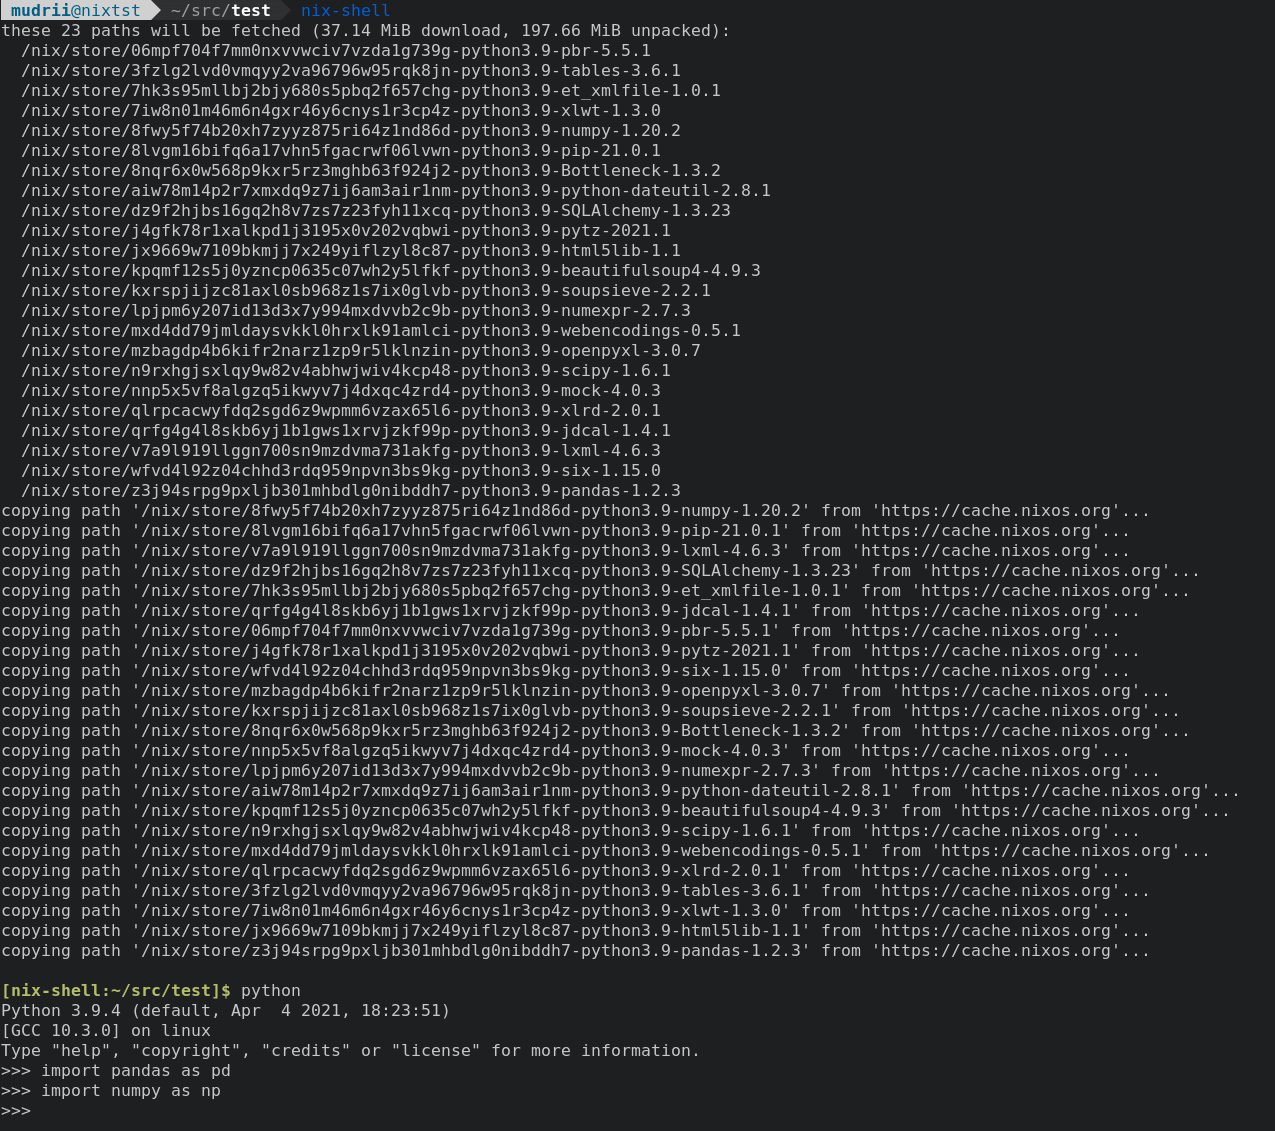Click the 'copying path' line for lxml-4.6.3
Viewport: 1275px width, 1131px height.
pos(566,550)
